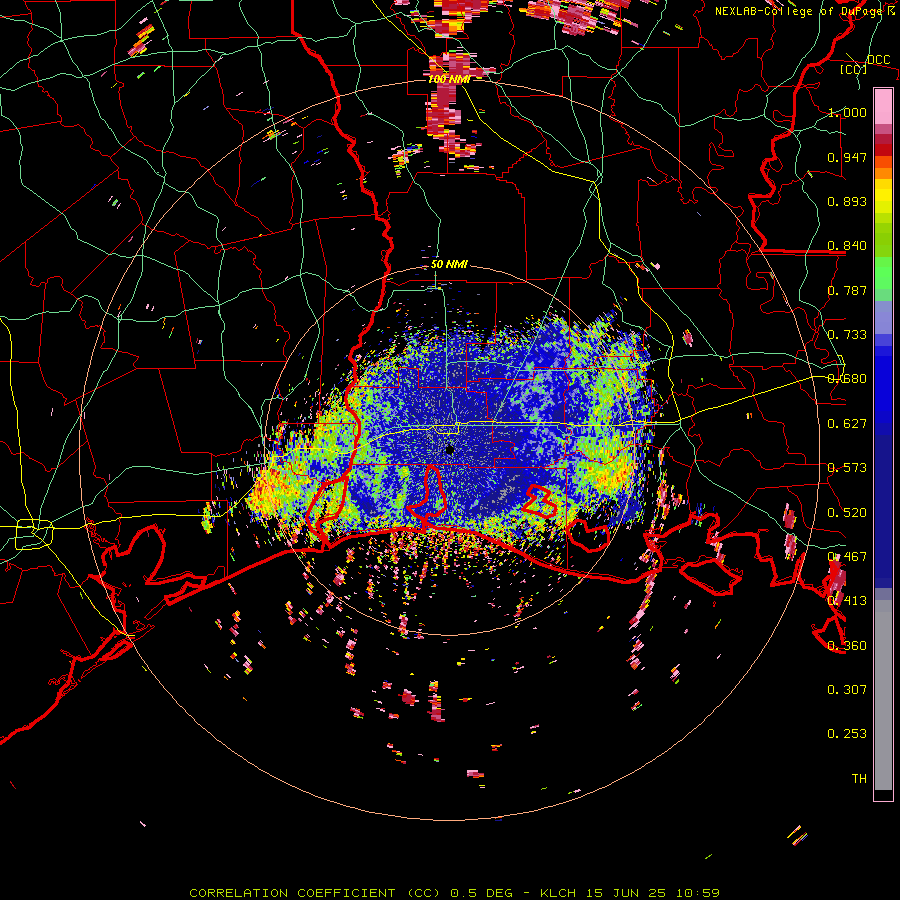Click the "0.5 DEG" elevation angle text

click(x=483, y=893)
